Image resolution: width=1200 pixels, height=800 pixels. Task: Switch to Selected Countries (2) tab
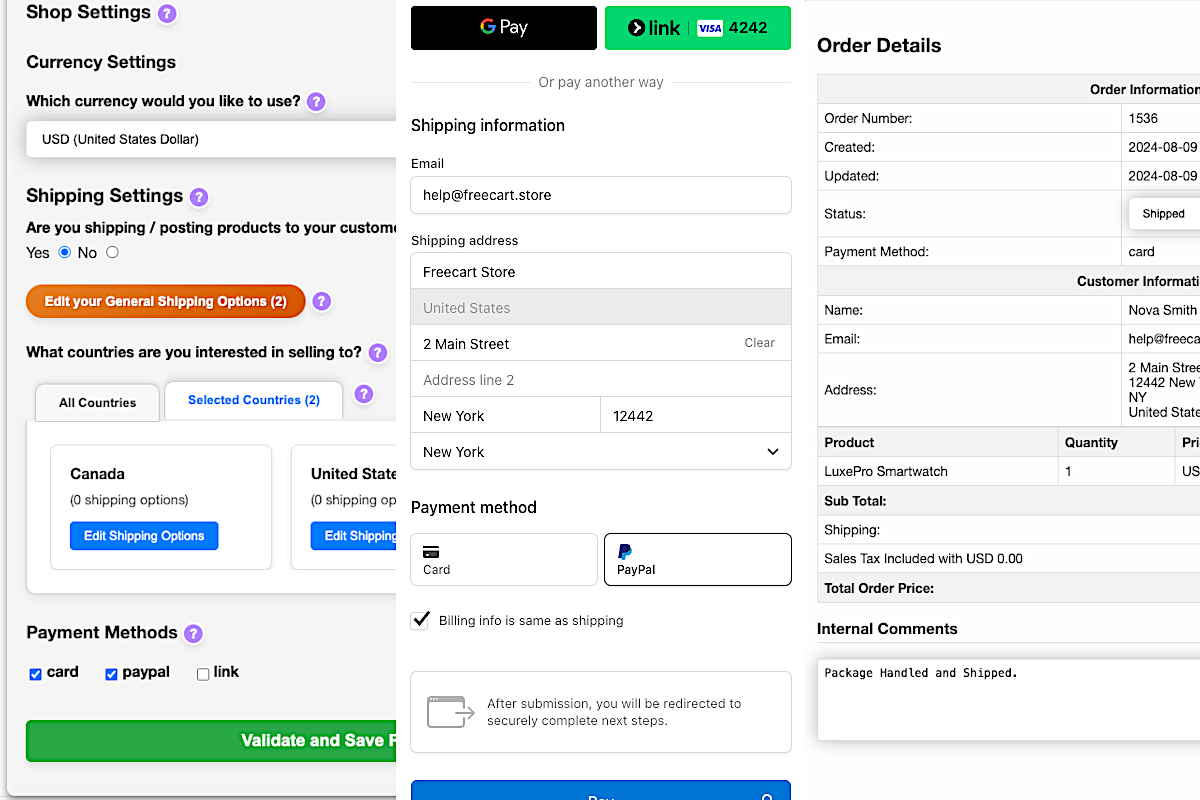[x=254, y=400]
